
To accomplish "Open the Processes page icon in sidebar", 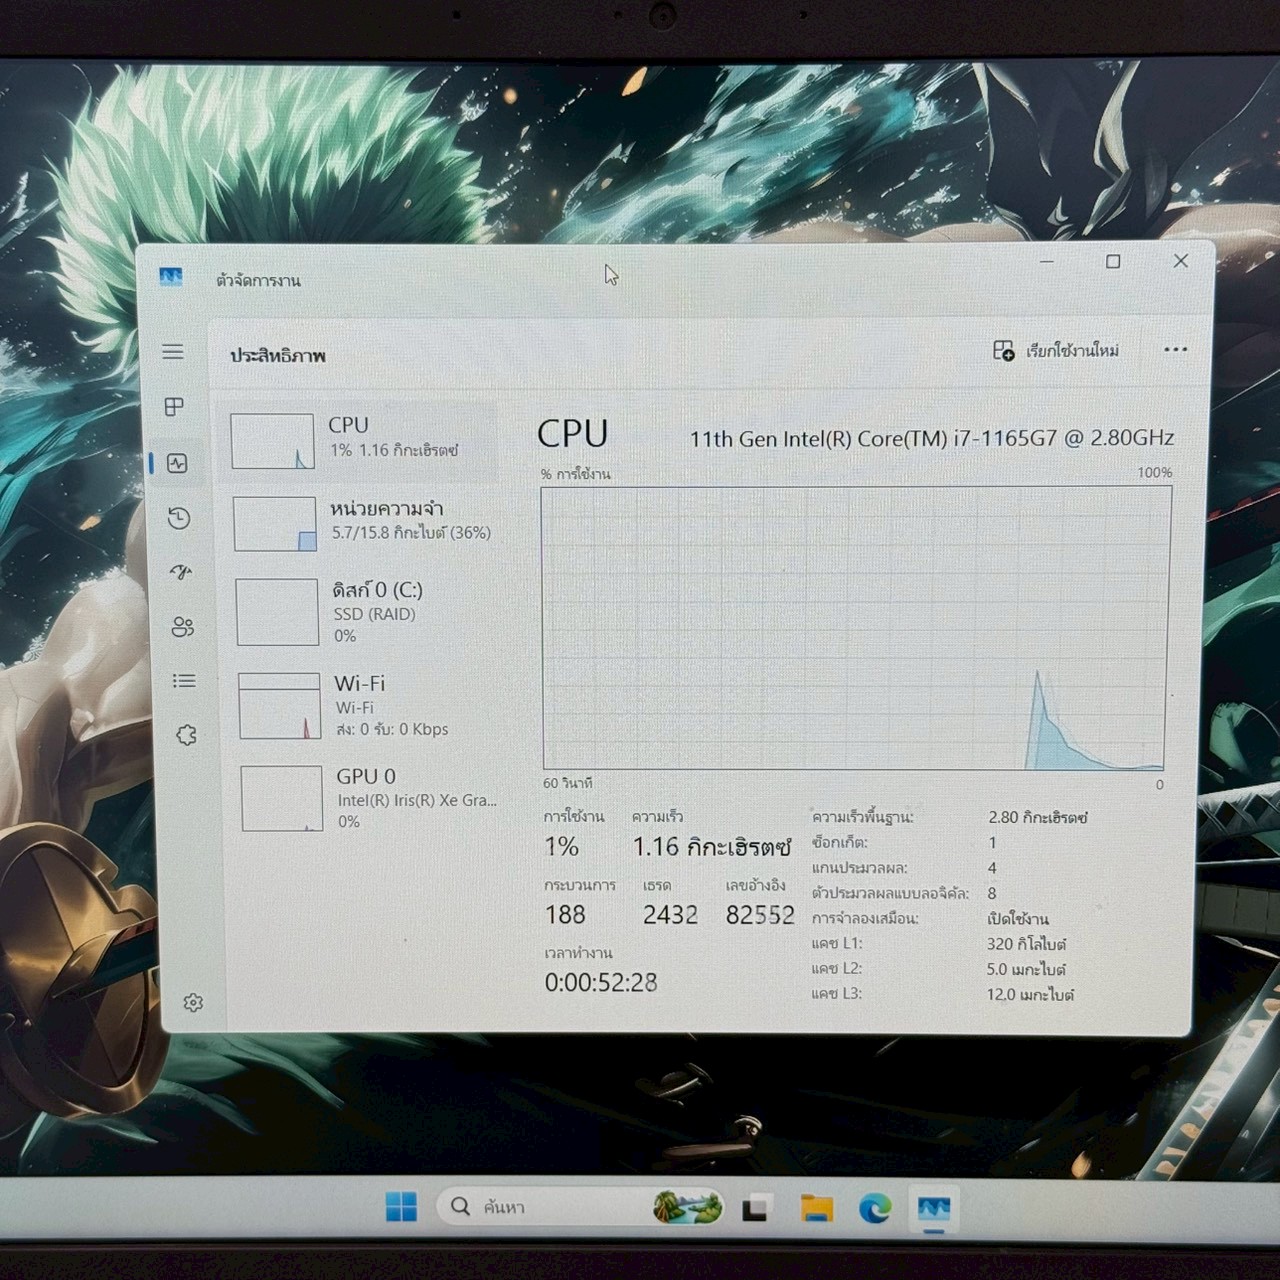I will [174, 407].
